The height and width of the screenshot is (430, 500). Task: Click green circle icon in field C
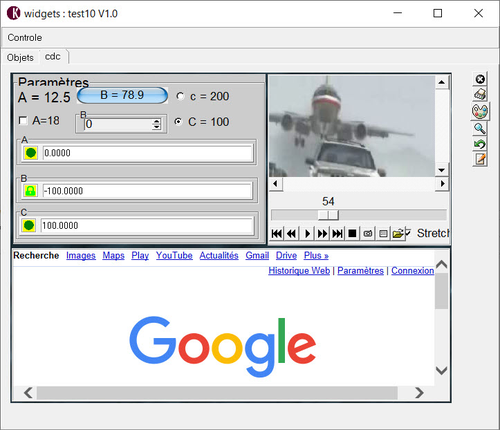pyautogui.click(x=29, y=225)
